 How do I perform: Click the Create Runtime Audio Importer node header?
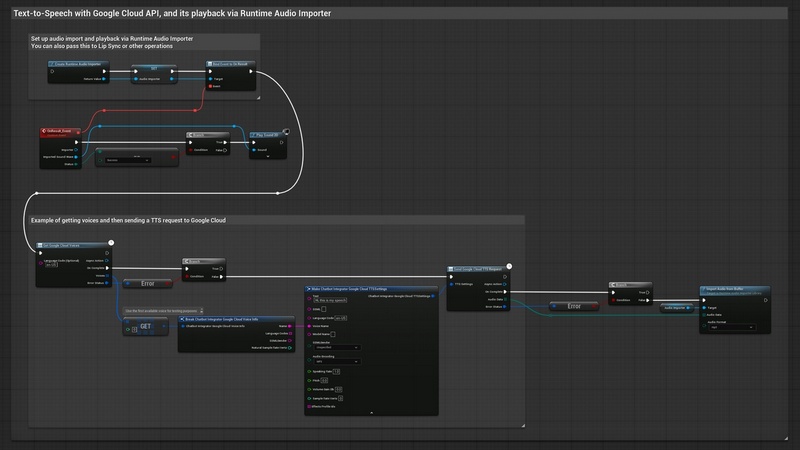[76, 62]
